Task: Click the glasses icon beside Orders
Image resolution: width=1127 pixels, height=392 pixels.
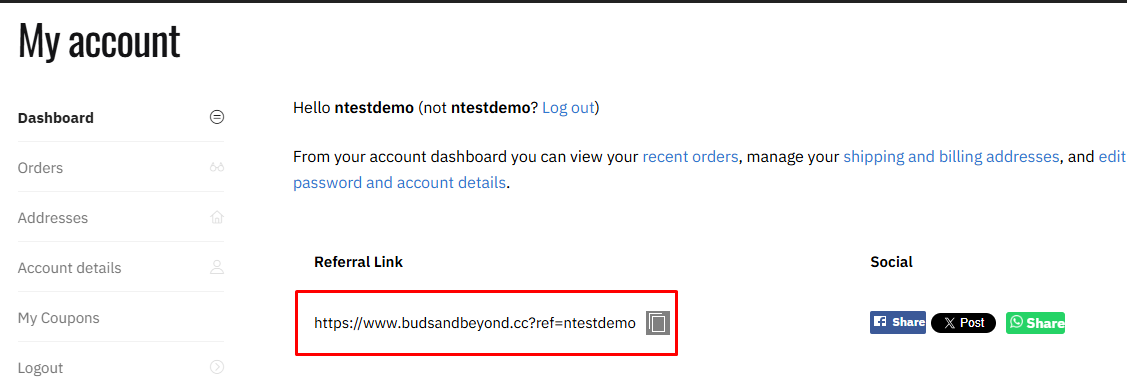Action: click(216, 168)
